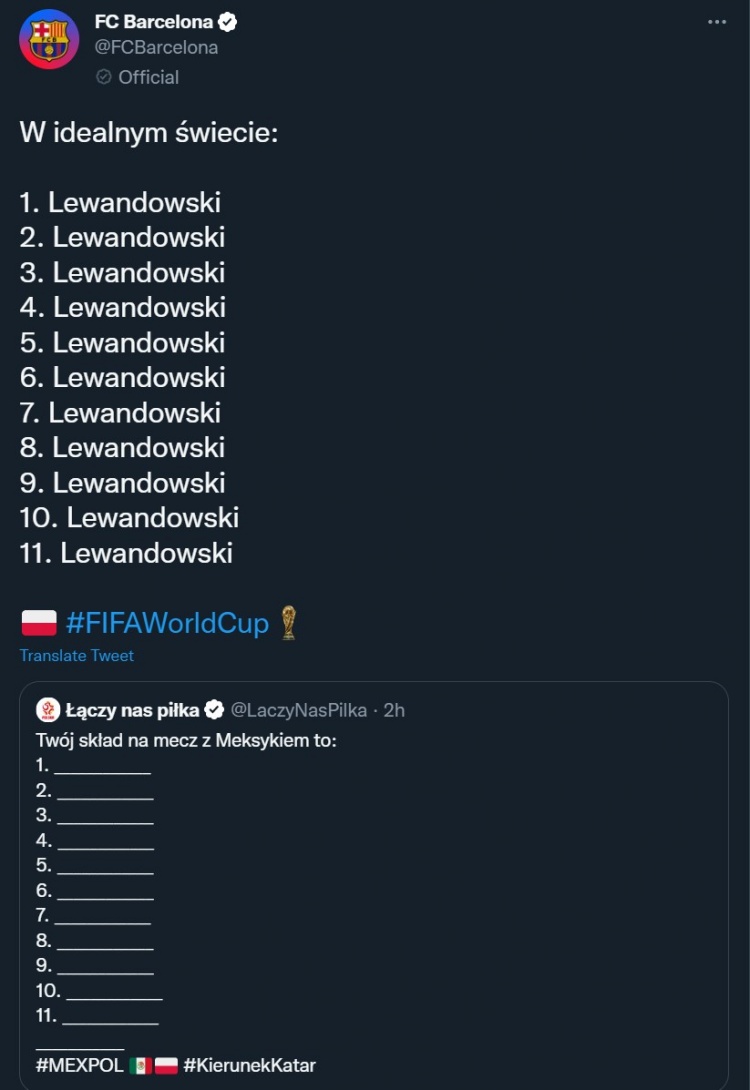Open quoted tweet via "Twój skład" text
The image size is (750, 1090).
click(186, 740)
